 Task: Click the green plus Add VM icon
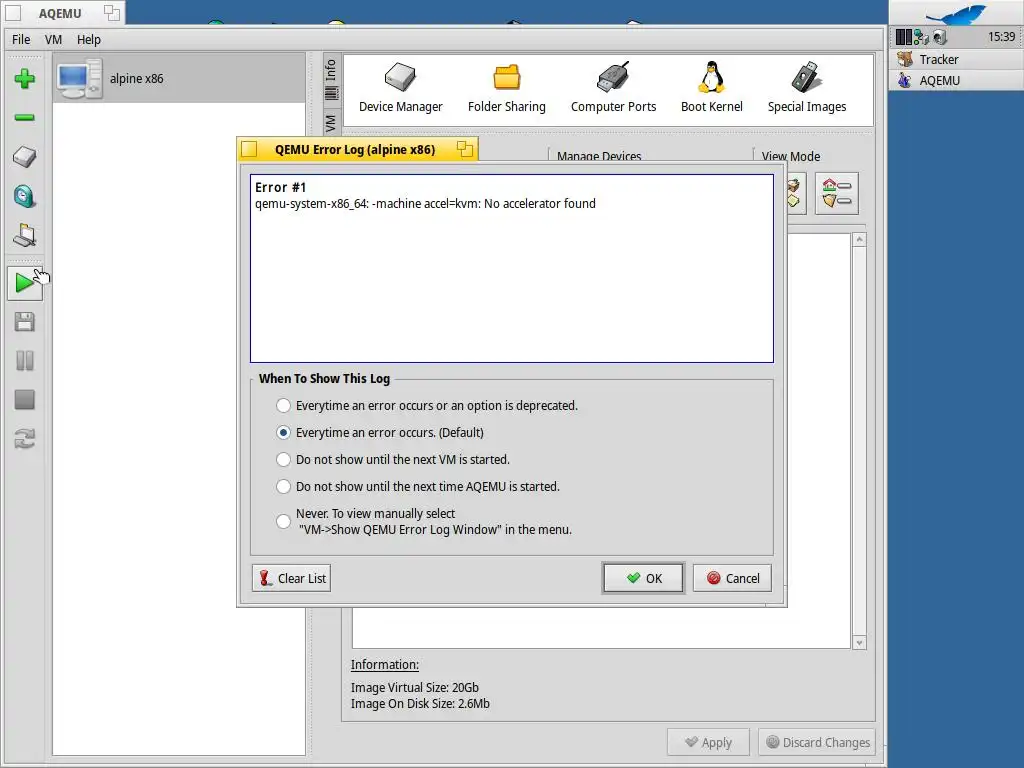click(25, 79)
